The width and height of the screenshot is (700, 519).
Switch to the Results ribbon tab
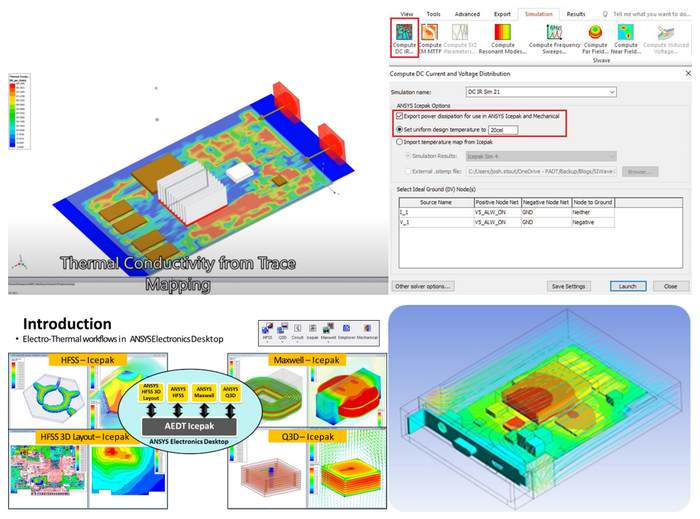point(576,14)
